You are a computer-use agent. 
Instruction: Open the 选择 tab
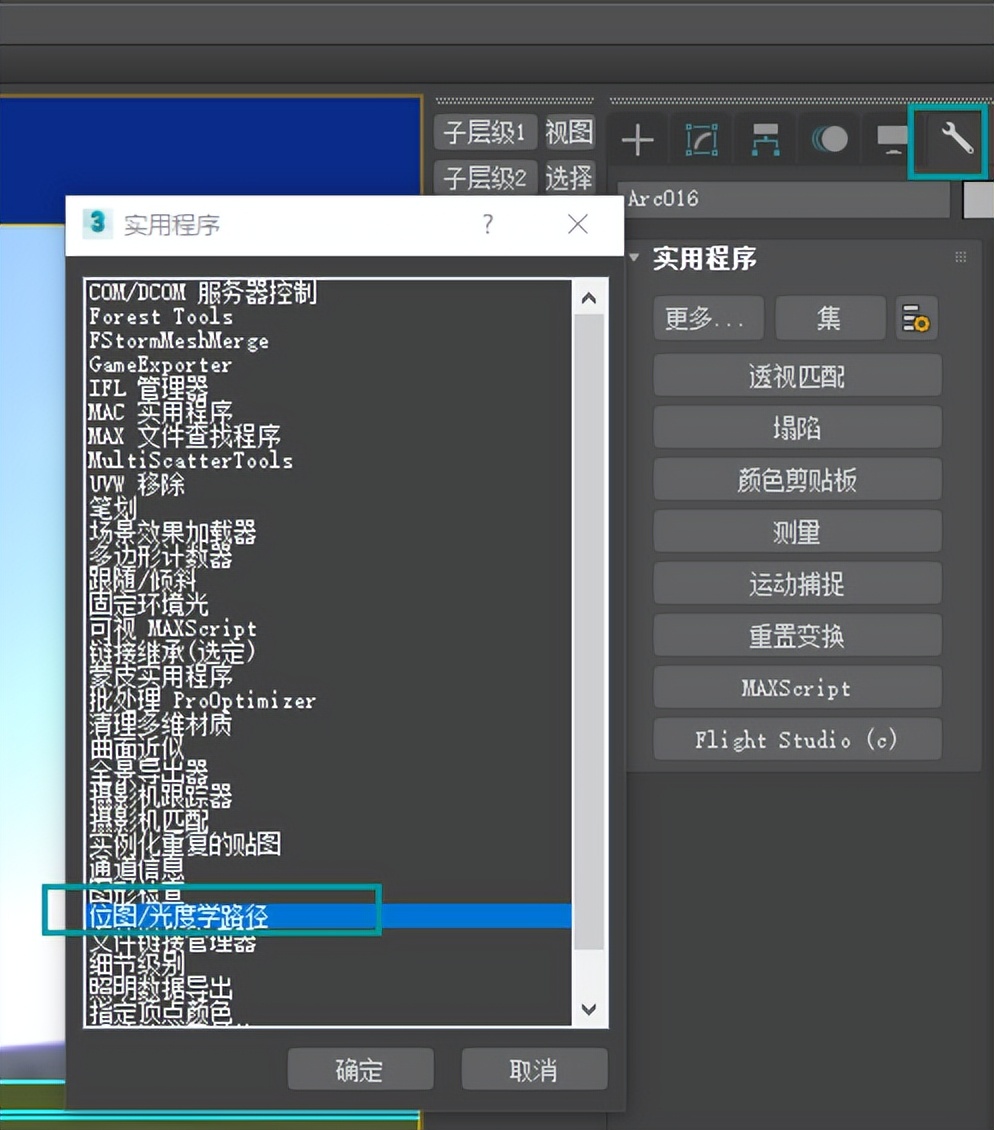click(569, 179)
